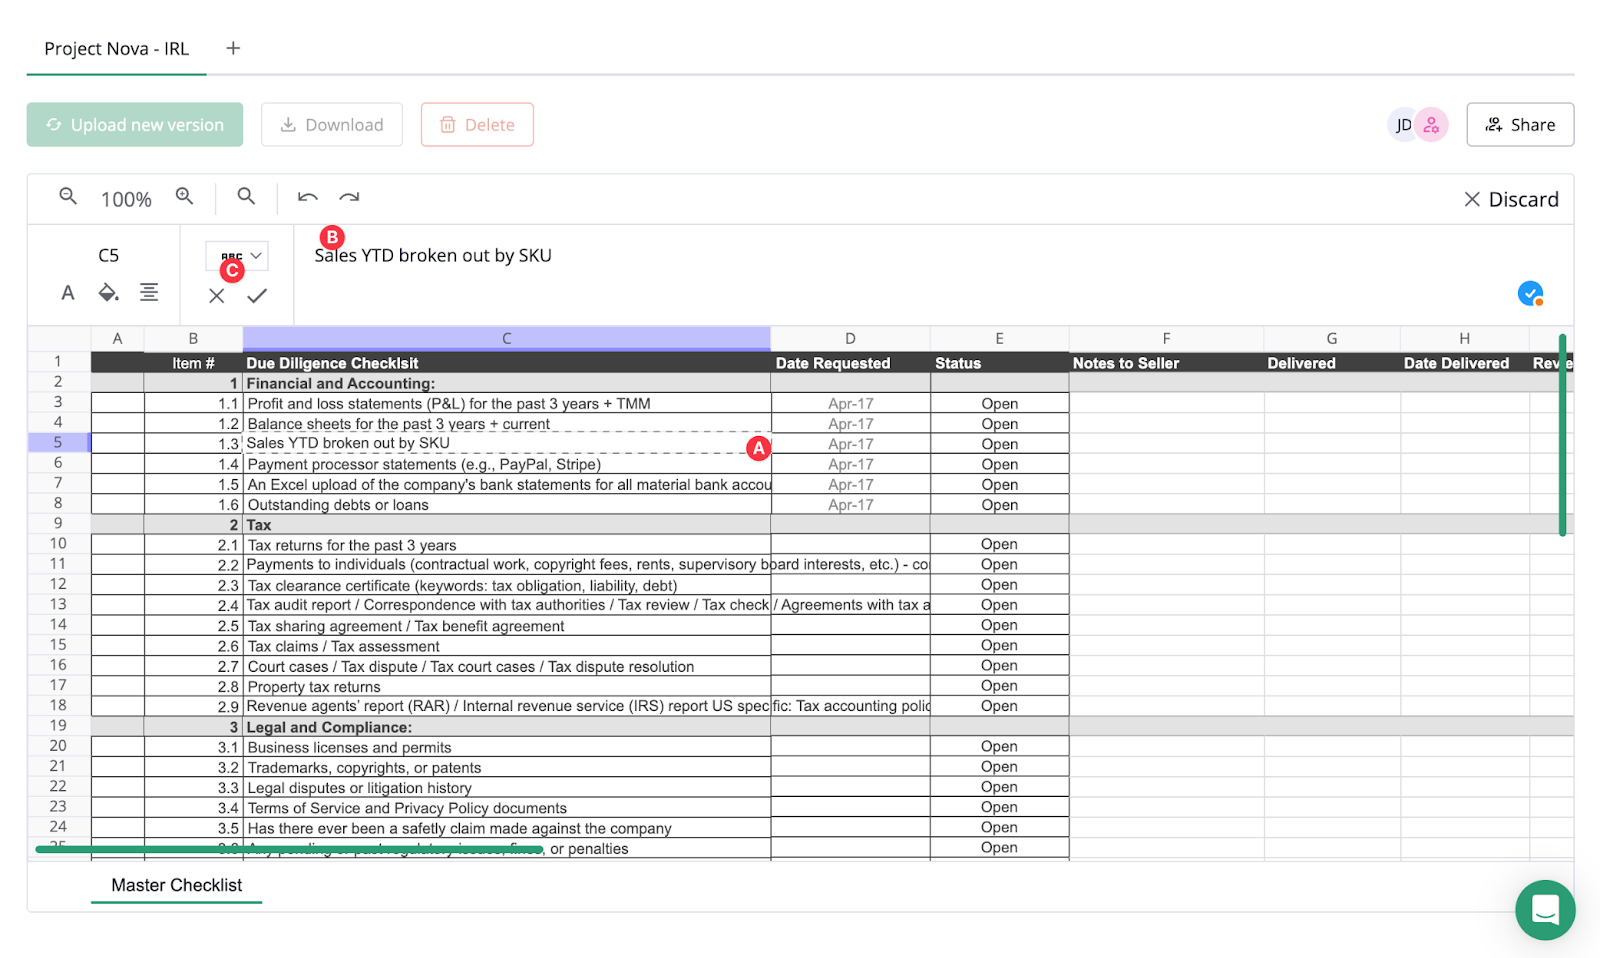This screenshot has height=958, width=1600.
Task: Click the name box showing C5
Action: [107, 255]
